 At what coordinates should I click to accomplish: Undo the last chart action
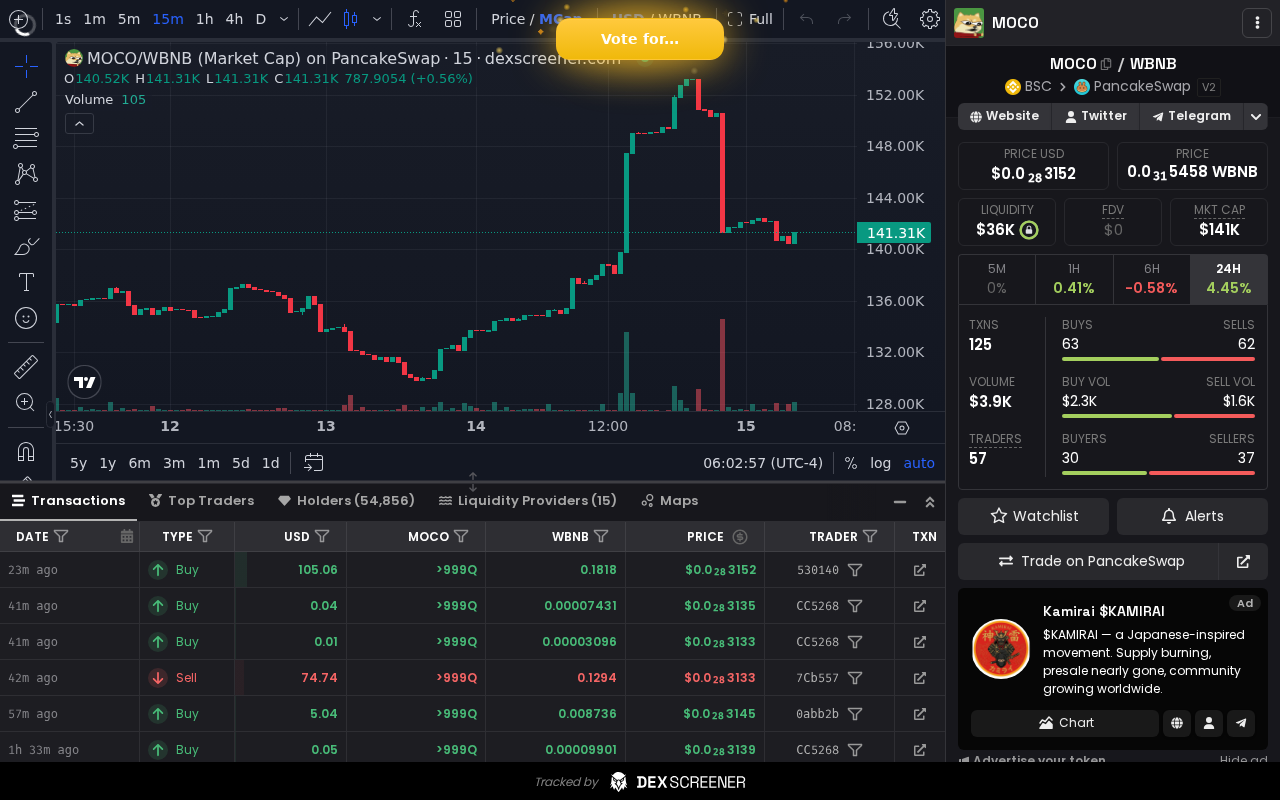tap(807, 19)
